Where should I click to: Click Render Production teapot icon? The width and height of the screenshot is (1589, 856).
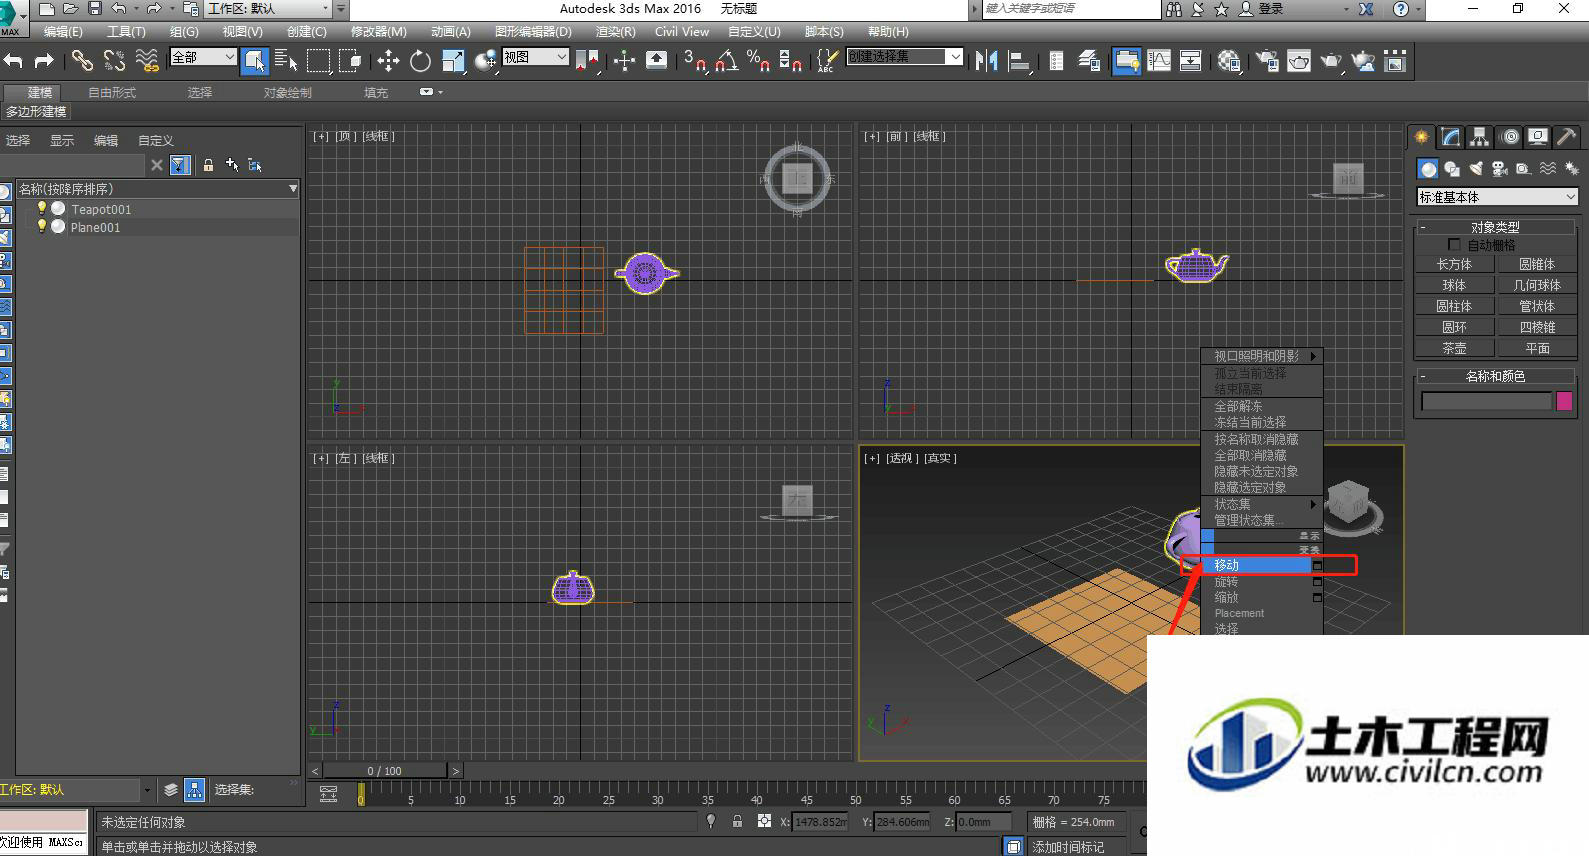[x=1331, y=61]
